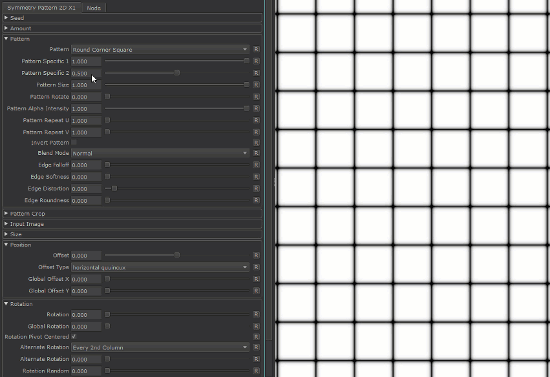This screenshot has height=377, width=550.
Task: Click the reset icon for Pattern Specific 1
Action: pyautogui.click(x=256, y=61)
